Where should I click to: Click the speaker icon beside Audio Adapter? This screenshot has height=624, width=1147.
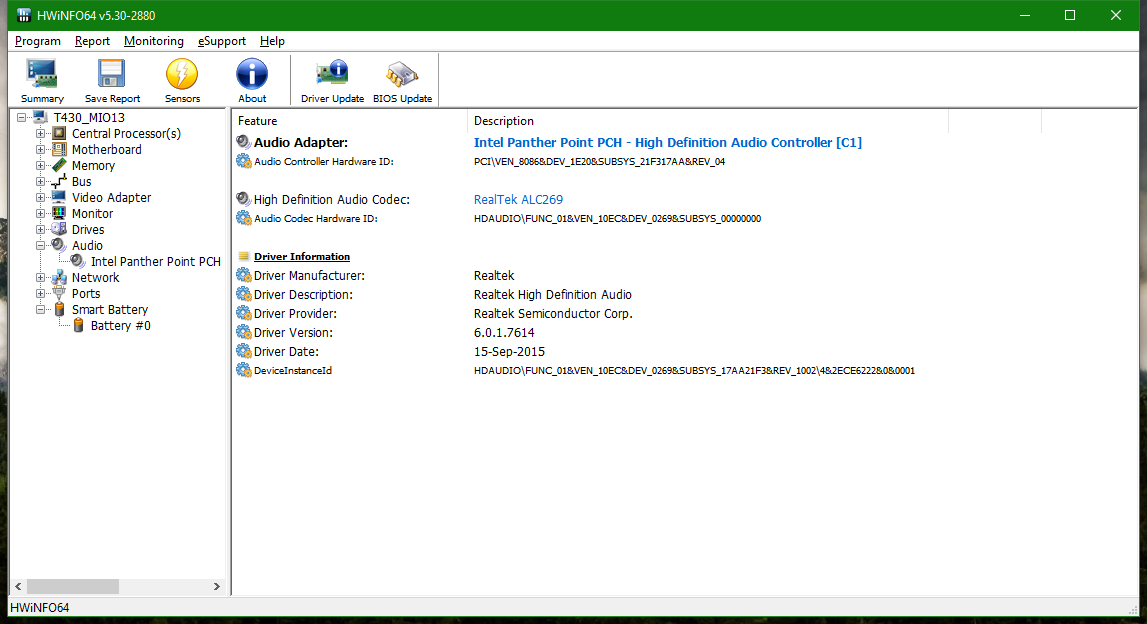pos(244,142)
